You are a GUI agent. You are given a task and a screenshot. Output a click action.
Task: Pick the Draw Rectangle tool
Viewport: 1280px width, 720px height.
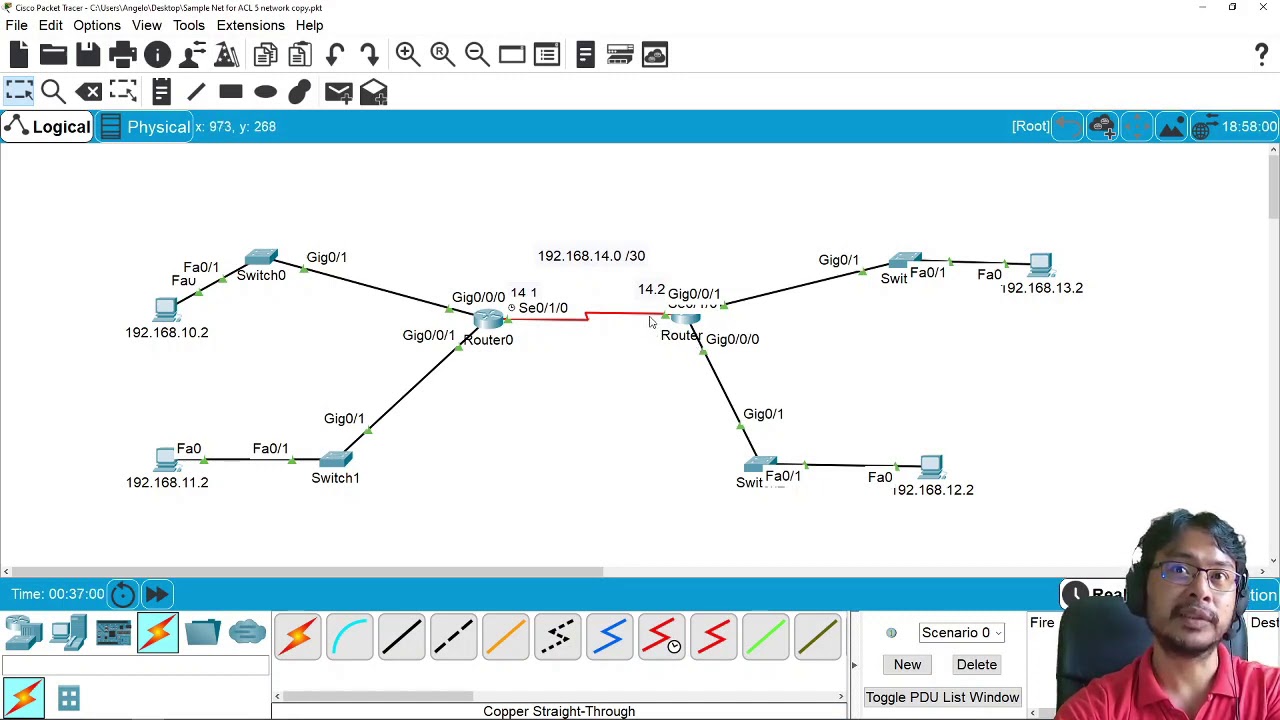pyautogui.click(x=231, y=93)
